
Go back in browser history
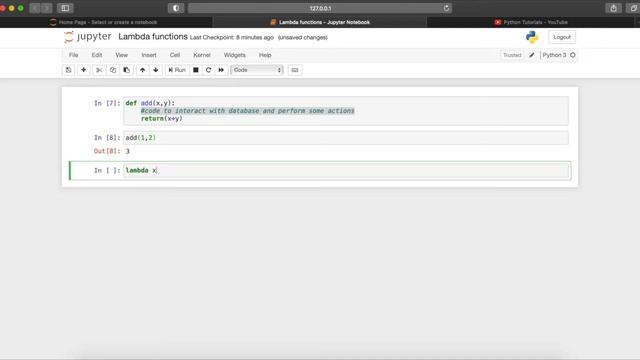click(x=35, y=8)
